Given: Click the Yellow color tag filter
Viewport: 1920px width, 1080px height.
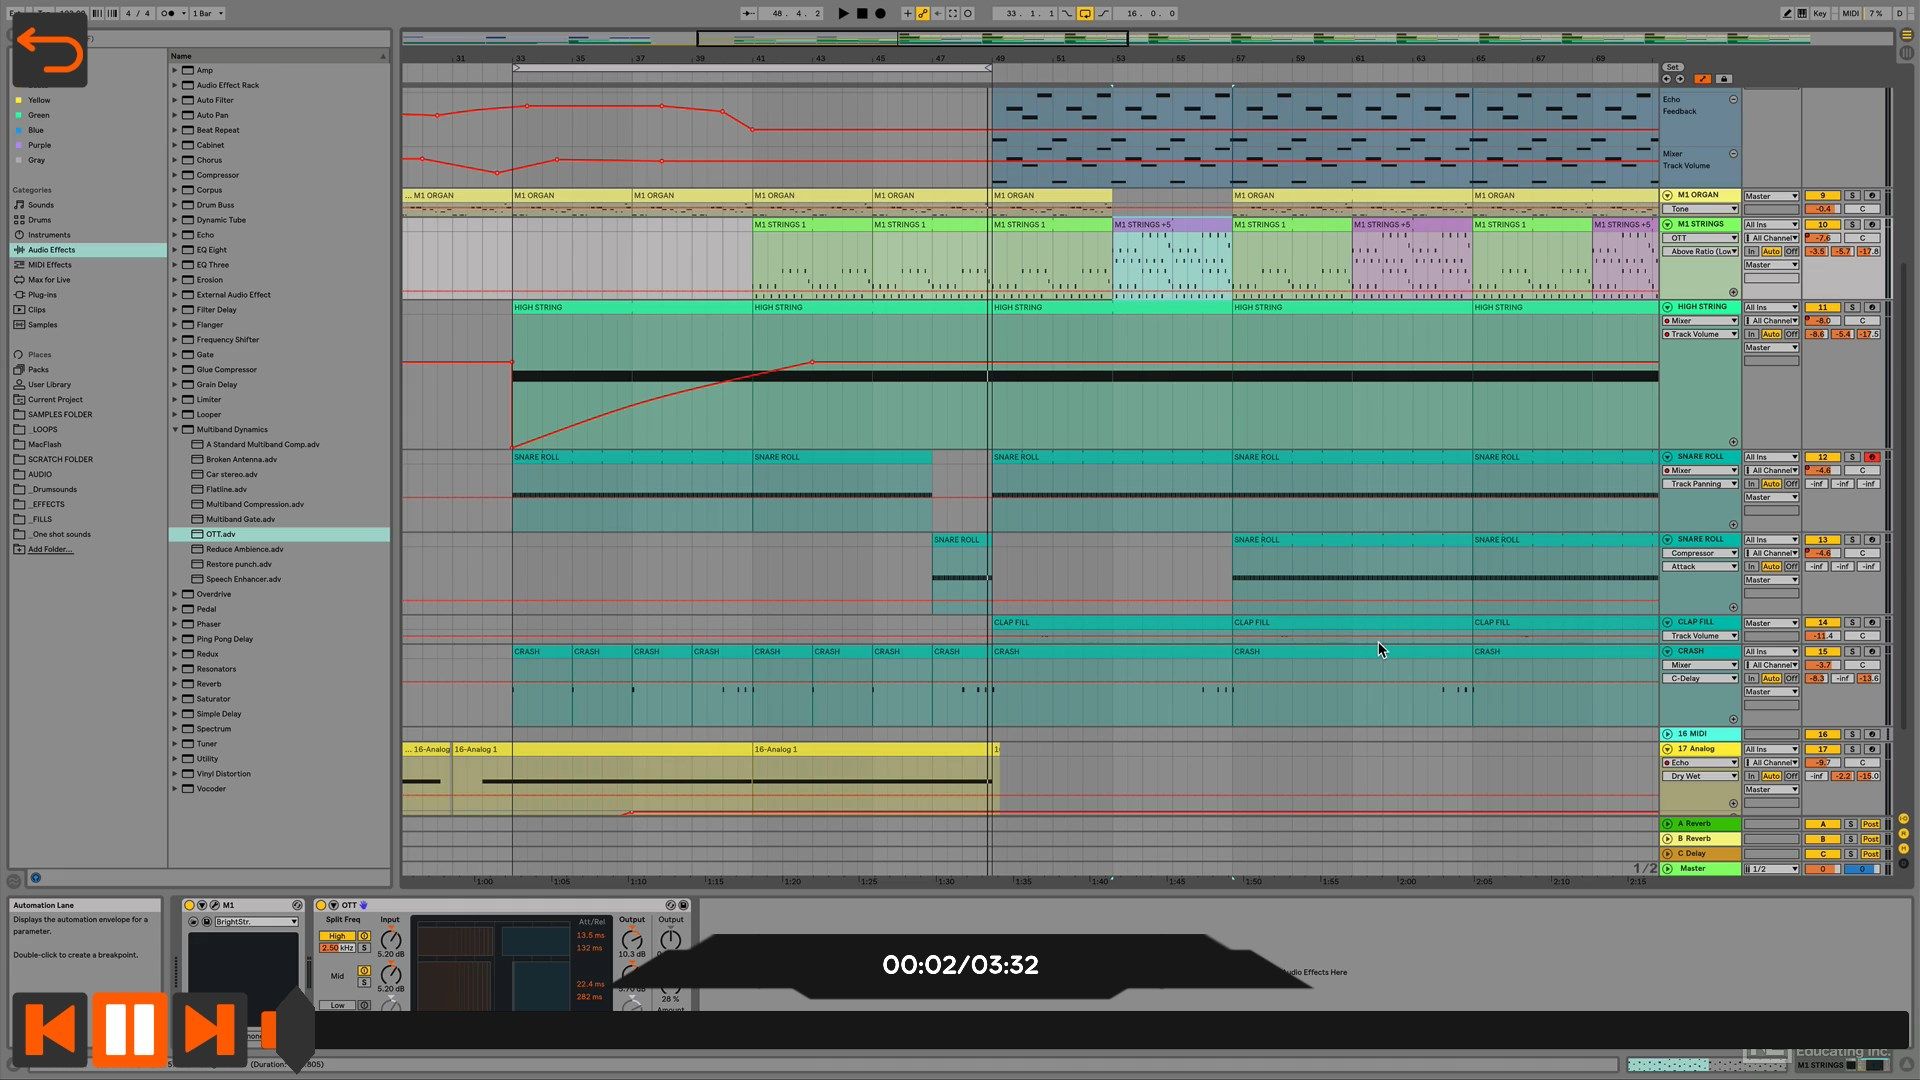Looking at the screenshot, I should click(38, 100).
